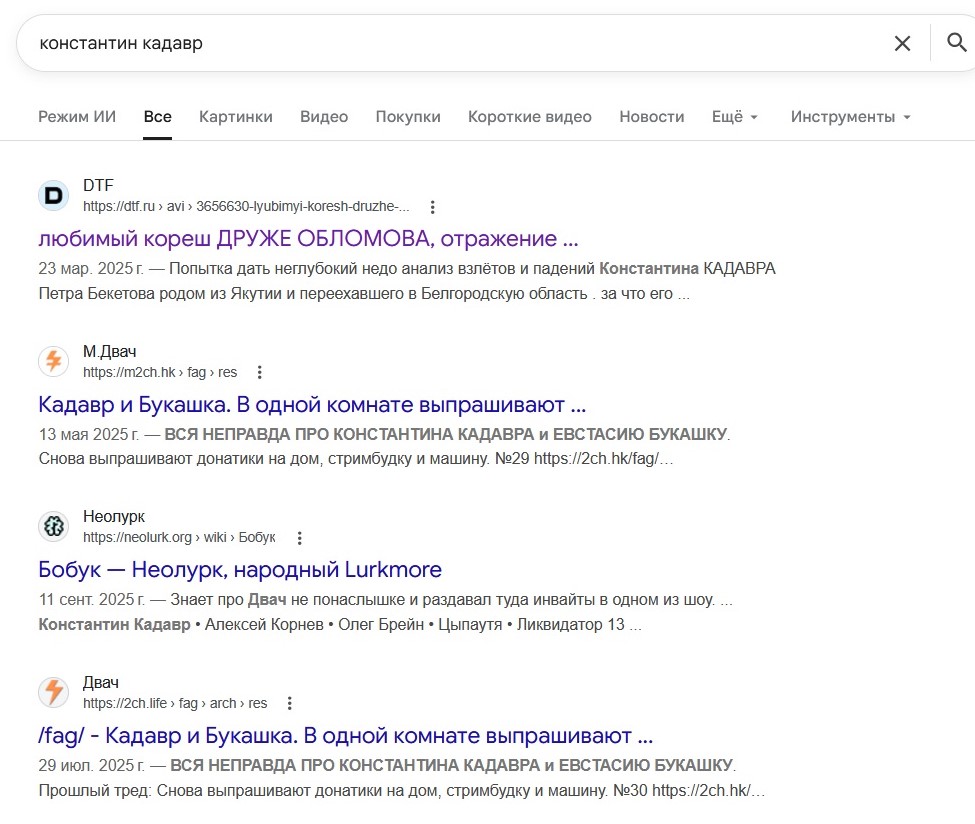Clear the search query with the X icon
Image resolution: width=975 pixels, height=824 pixels.
pos(902,43)
